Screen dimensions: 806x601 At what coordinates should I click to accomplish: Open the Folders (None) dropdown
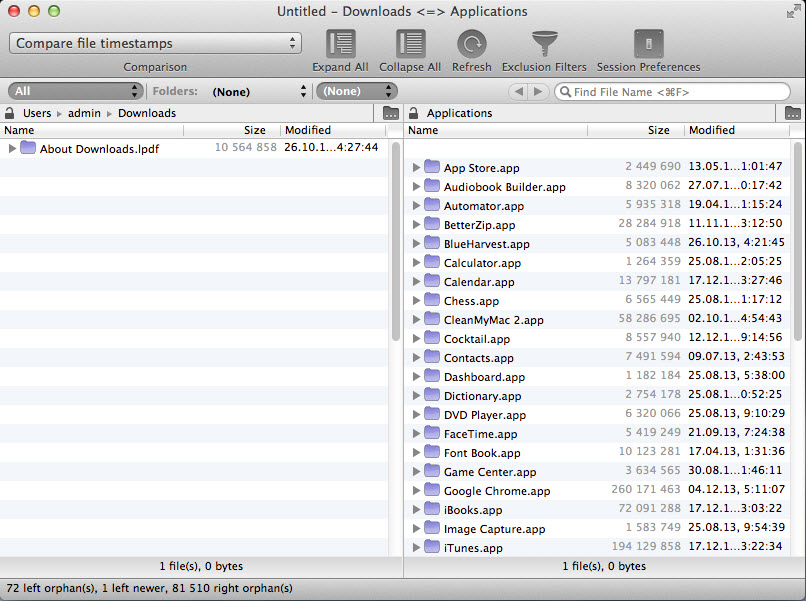click(x=259, y=91)
